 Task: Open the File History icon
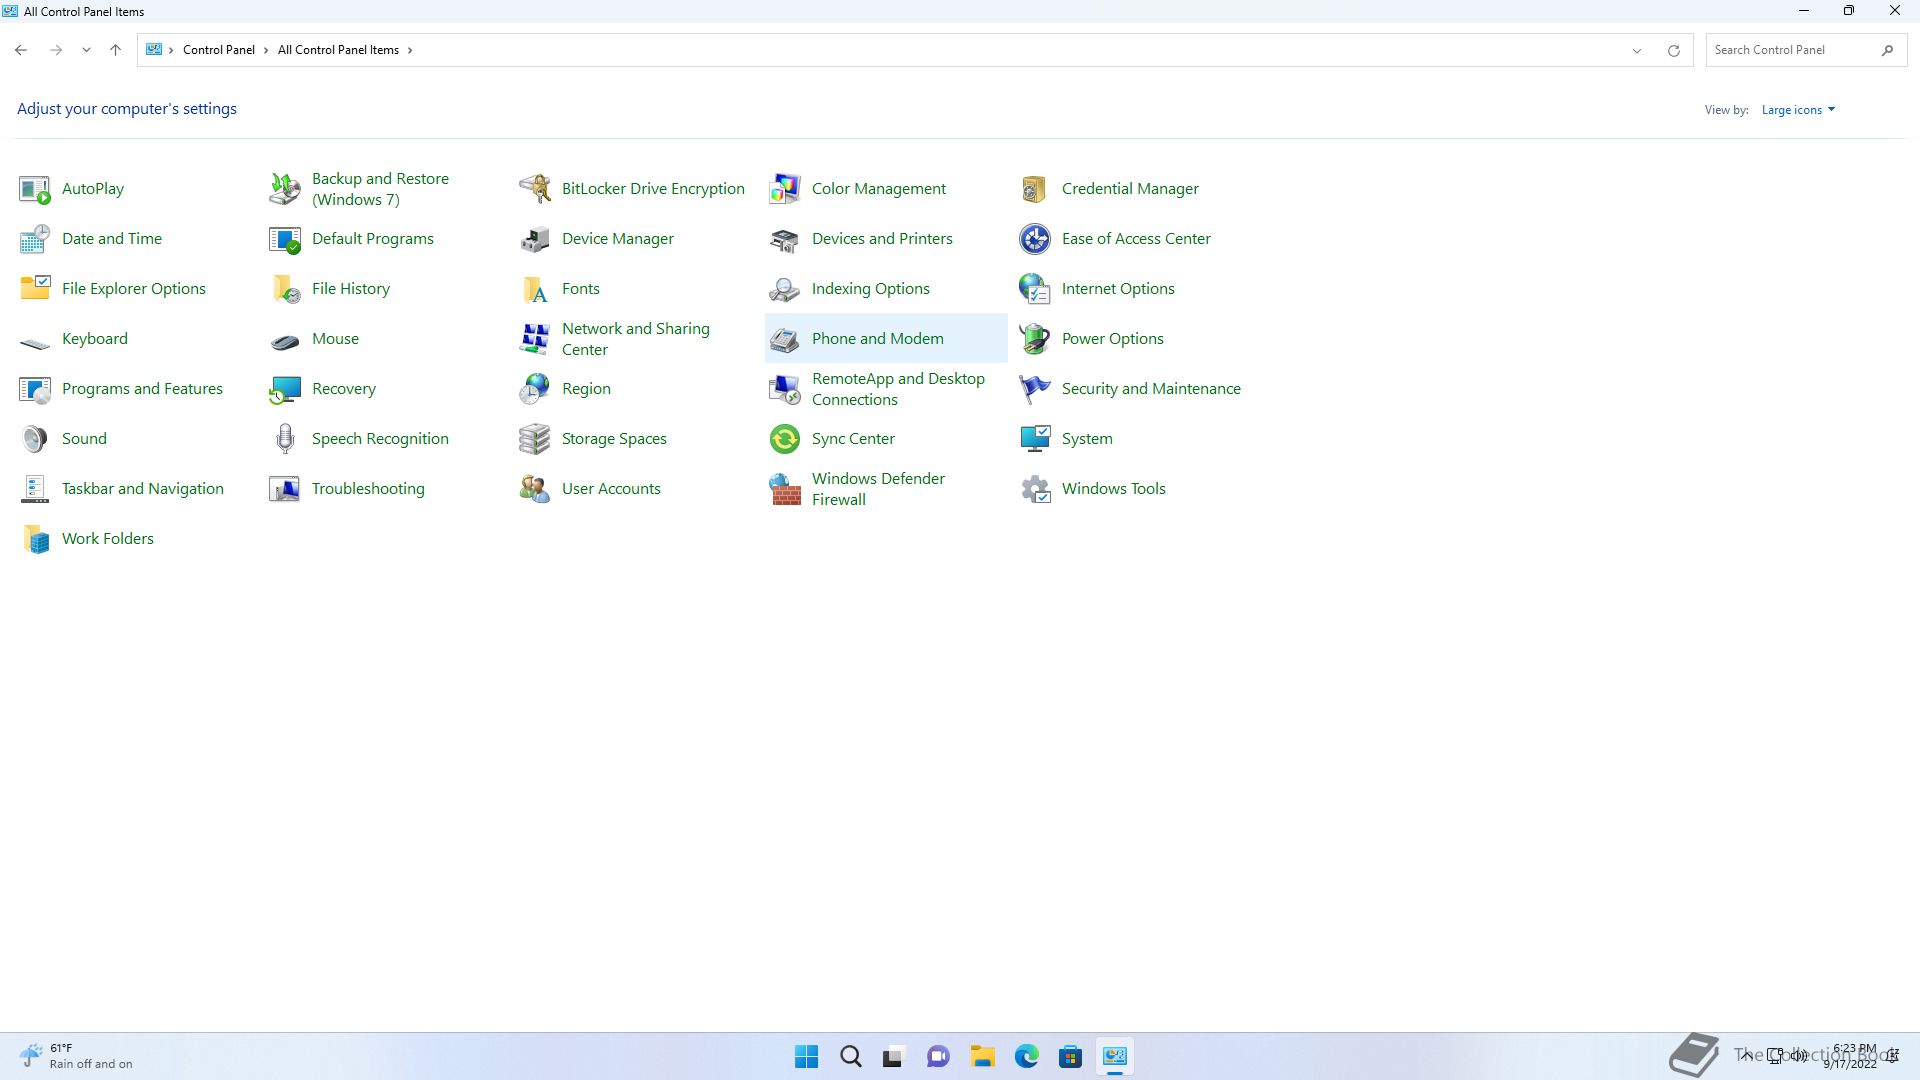(285, 289)
